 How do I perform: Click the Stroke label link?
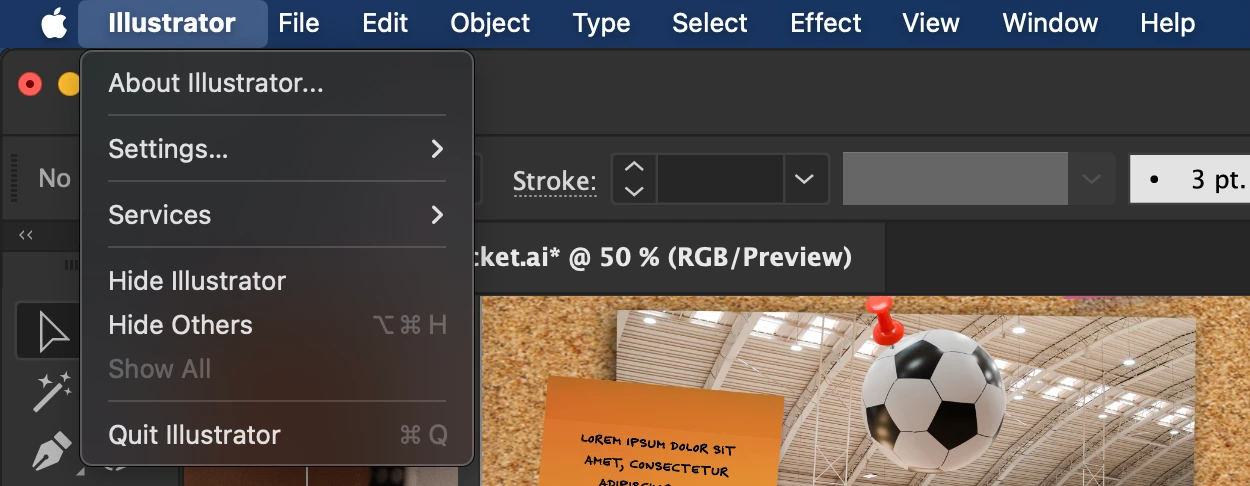(554, 181)
